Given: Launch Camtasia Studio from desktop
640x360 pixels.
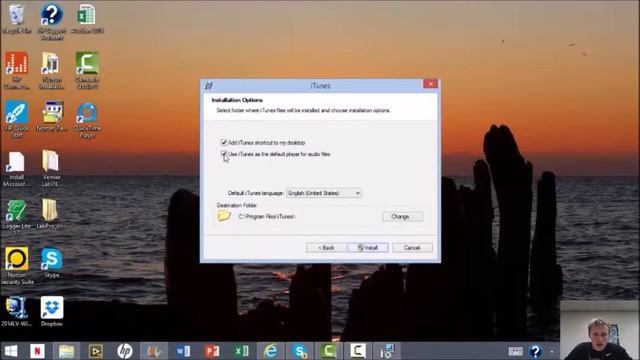Looking at the screenshot, I should [x=87, y=70].
